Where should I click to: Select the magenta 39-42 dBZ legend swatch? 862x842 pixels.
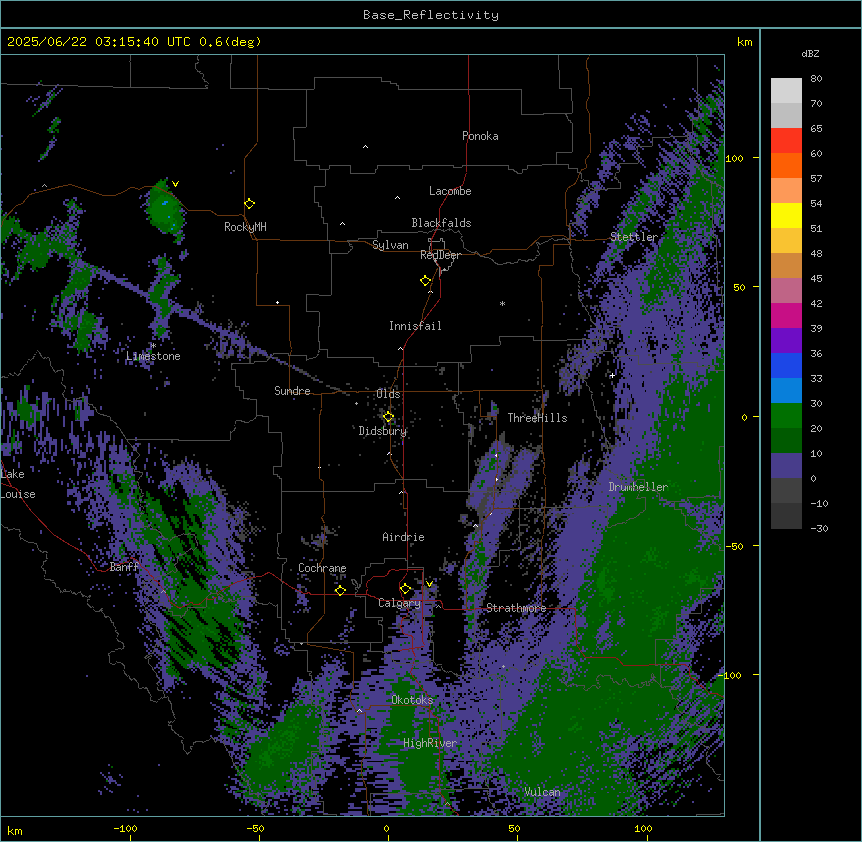pyautogui.click(x=786, y=315)
